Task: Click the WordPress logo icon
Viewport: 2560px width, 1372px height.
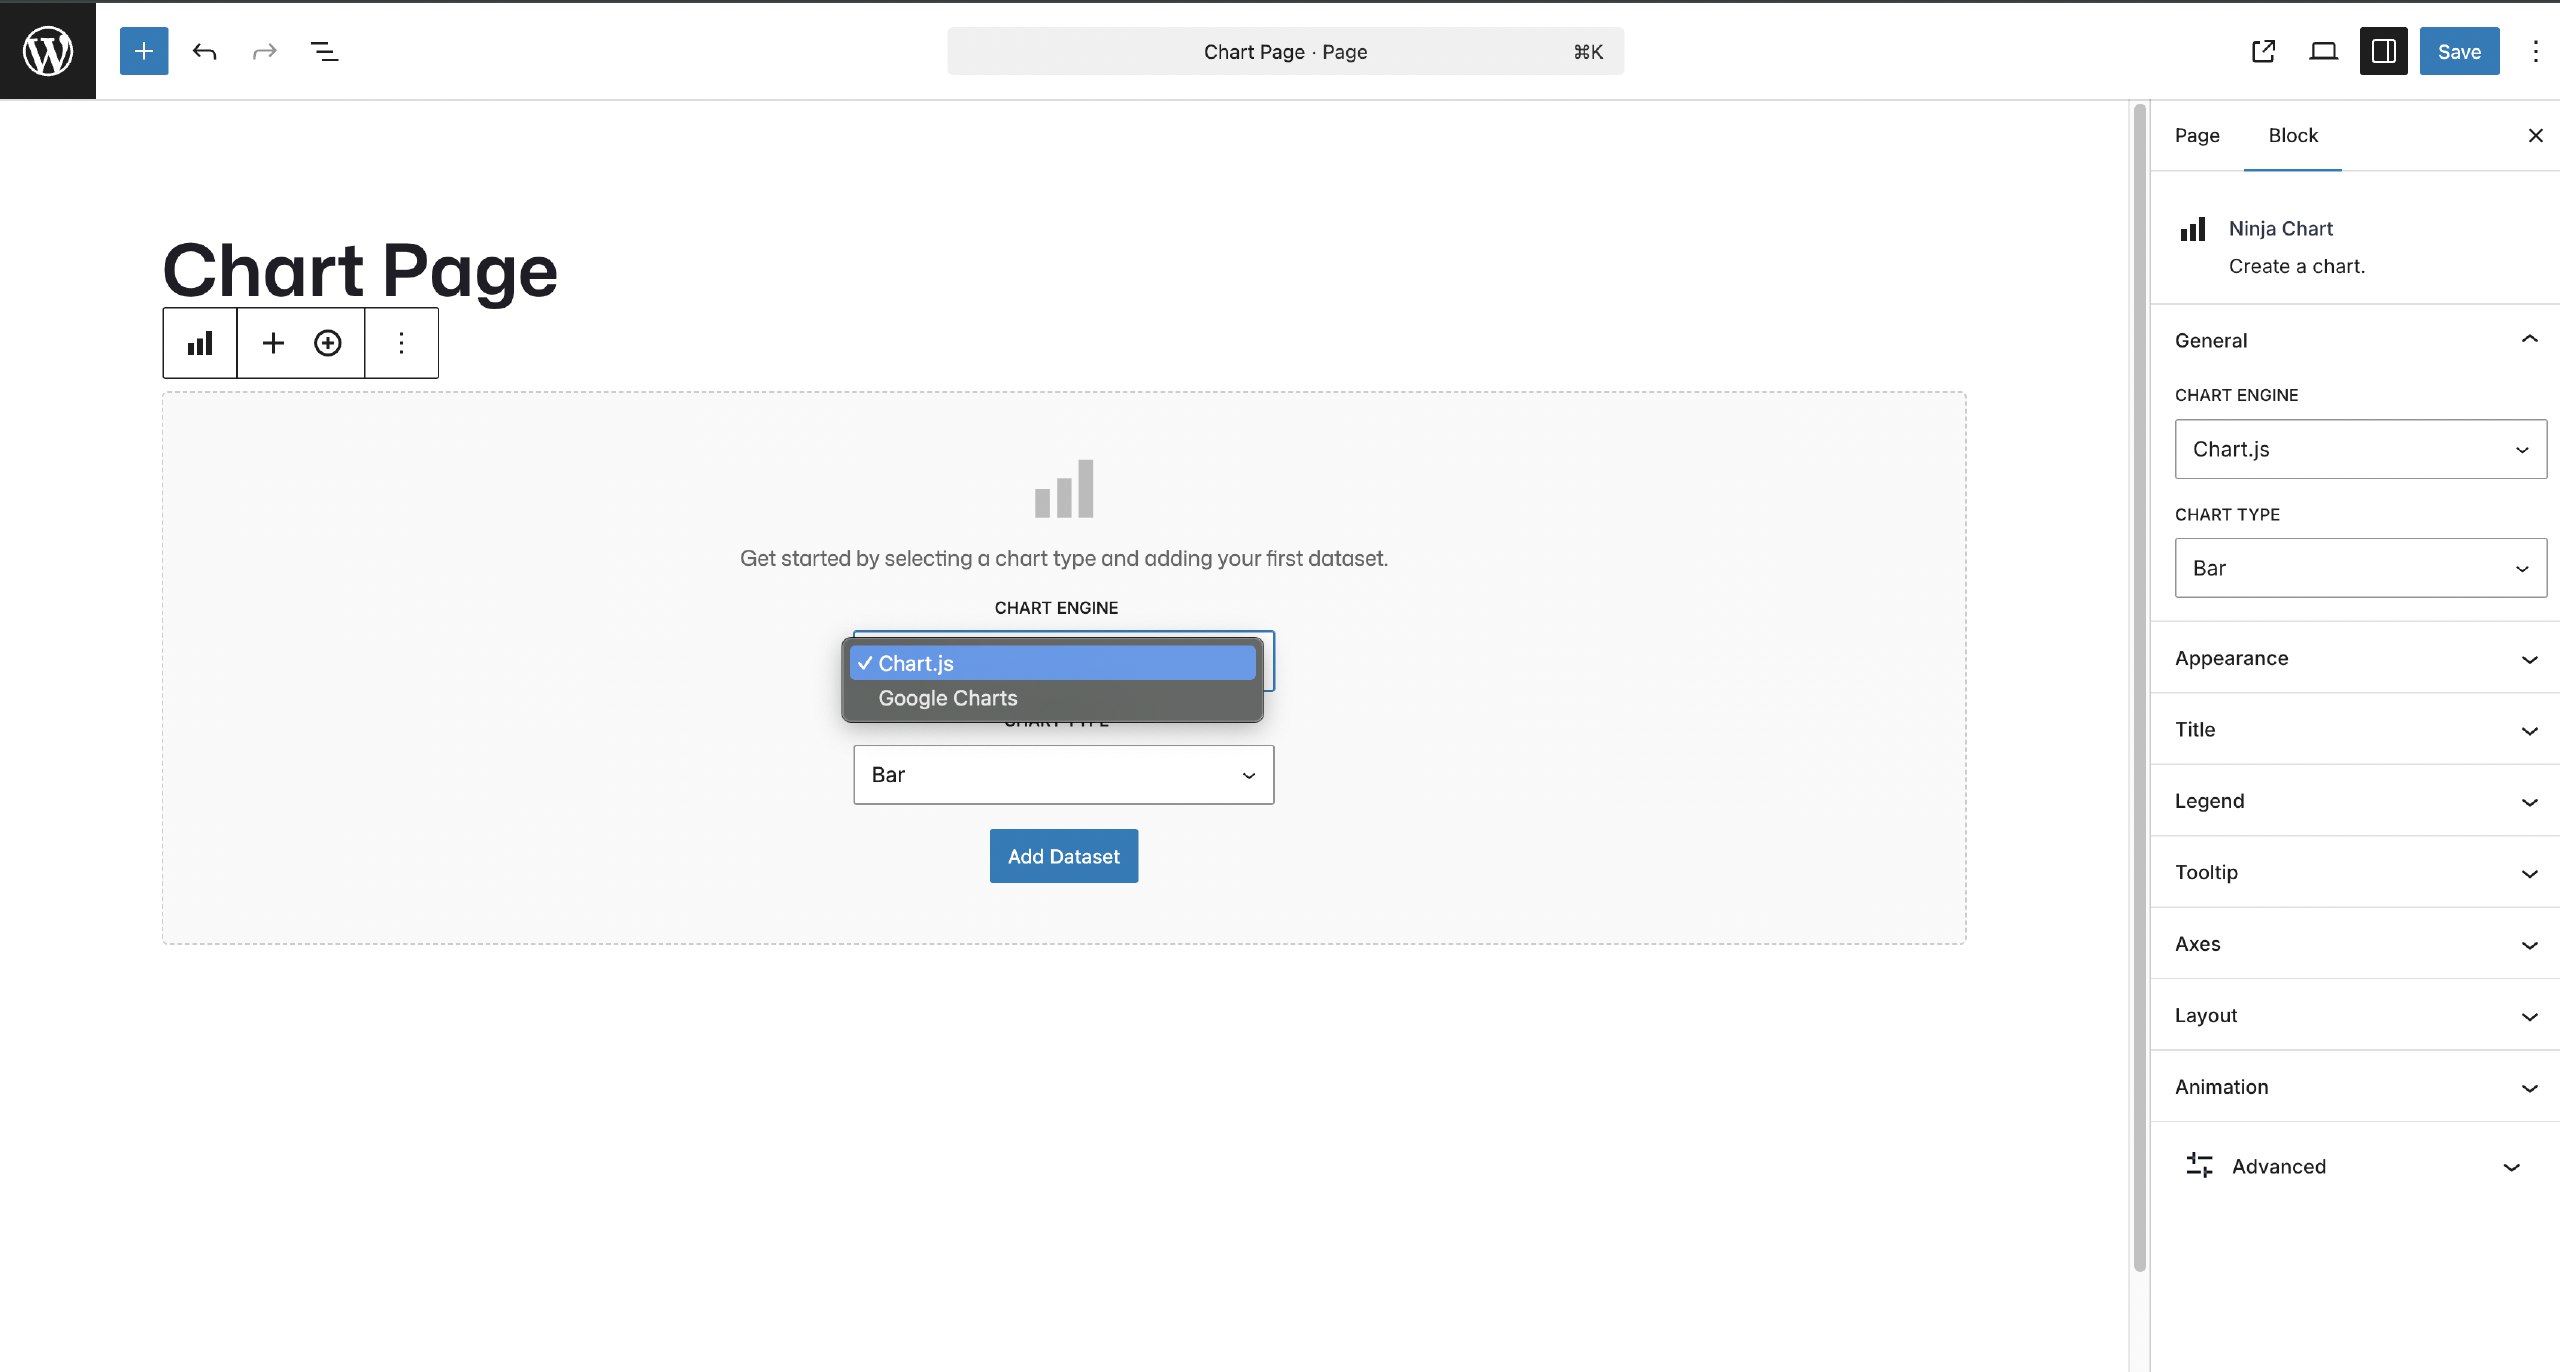Action: tap(47, 50)
